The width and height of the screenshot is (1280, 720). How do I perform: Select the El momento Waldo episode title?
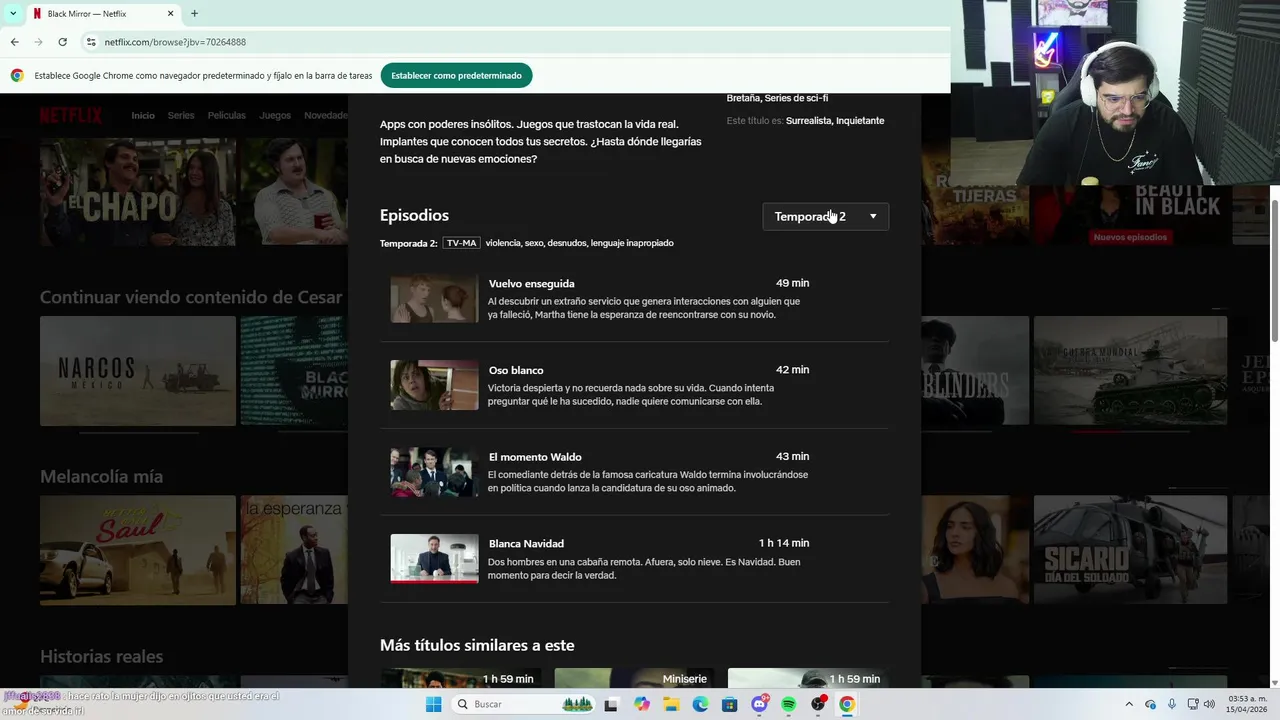pos(535,457)
